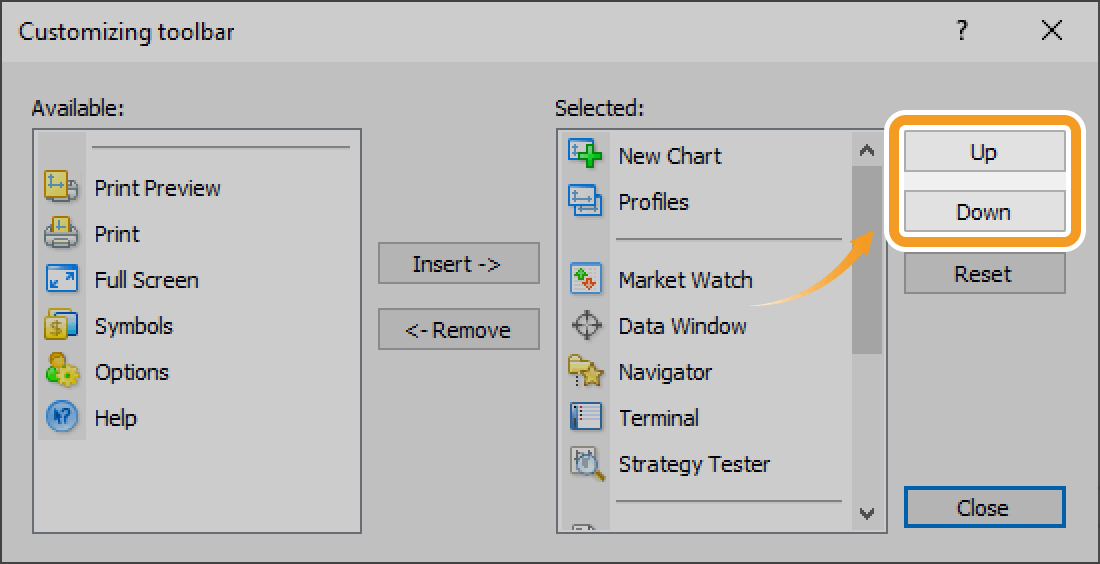Click the Symbols dollar icon

pos(61,326)
